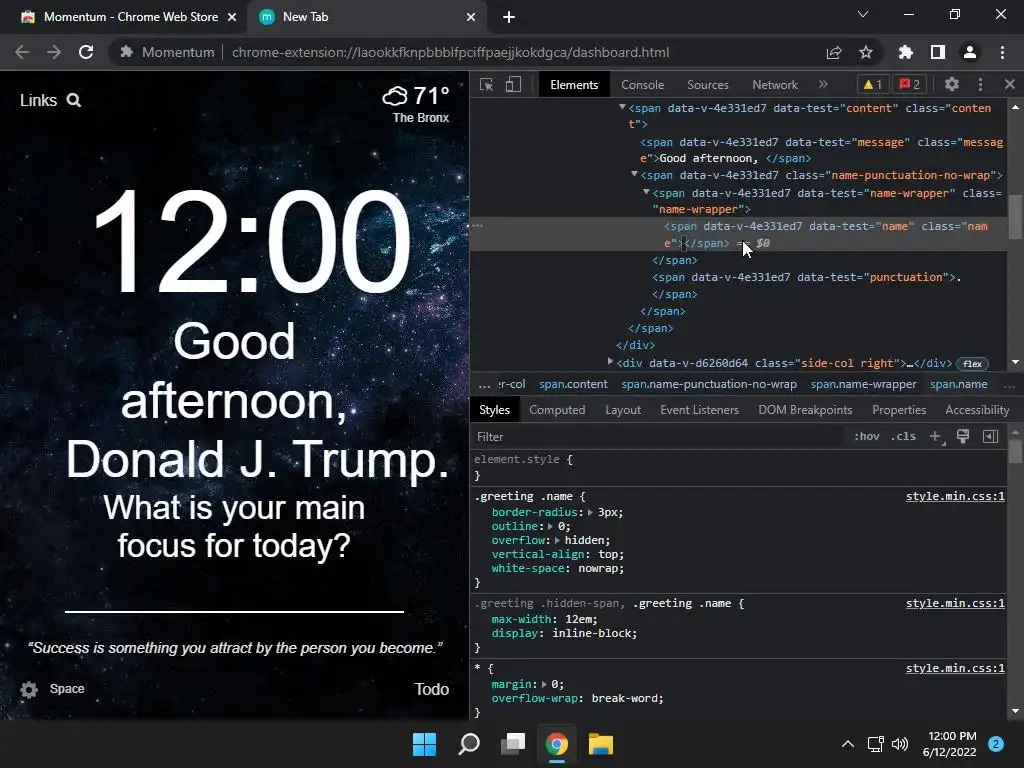Reload the page with the refresh icon
The height and width of the screenshot is (768, 1024).
point(86,52)
